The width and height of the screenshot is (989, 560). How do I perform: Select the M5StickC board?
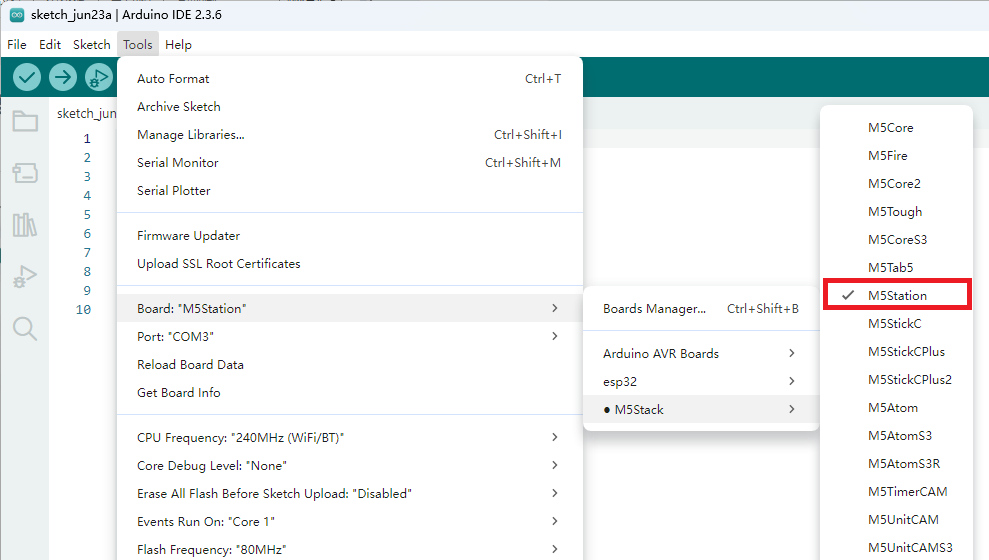(896, 324)
